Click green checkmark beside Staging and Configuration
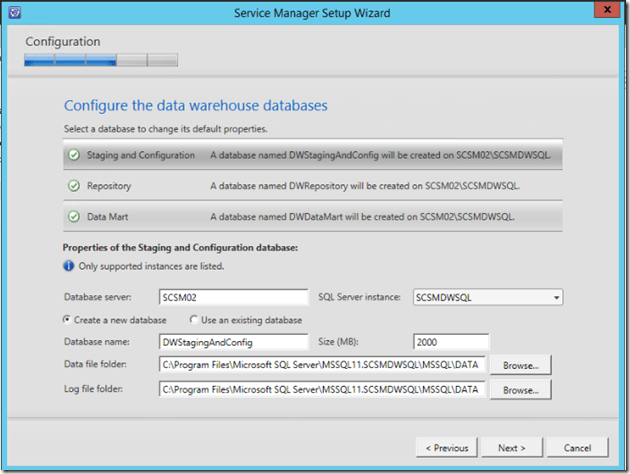630x474 pixels. coord(74,155)
